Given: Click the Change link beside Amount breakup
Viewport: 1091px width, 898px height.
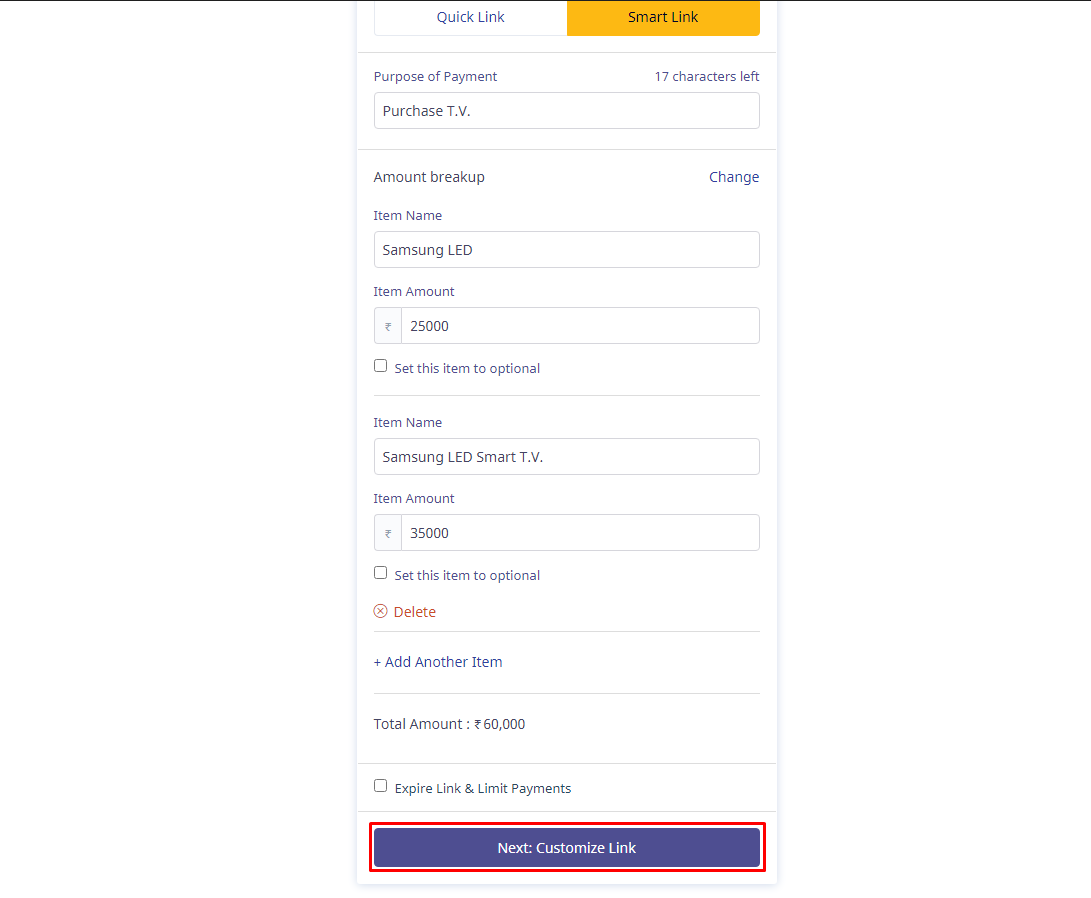Looking at the screenshot, I should coord(734,177).
